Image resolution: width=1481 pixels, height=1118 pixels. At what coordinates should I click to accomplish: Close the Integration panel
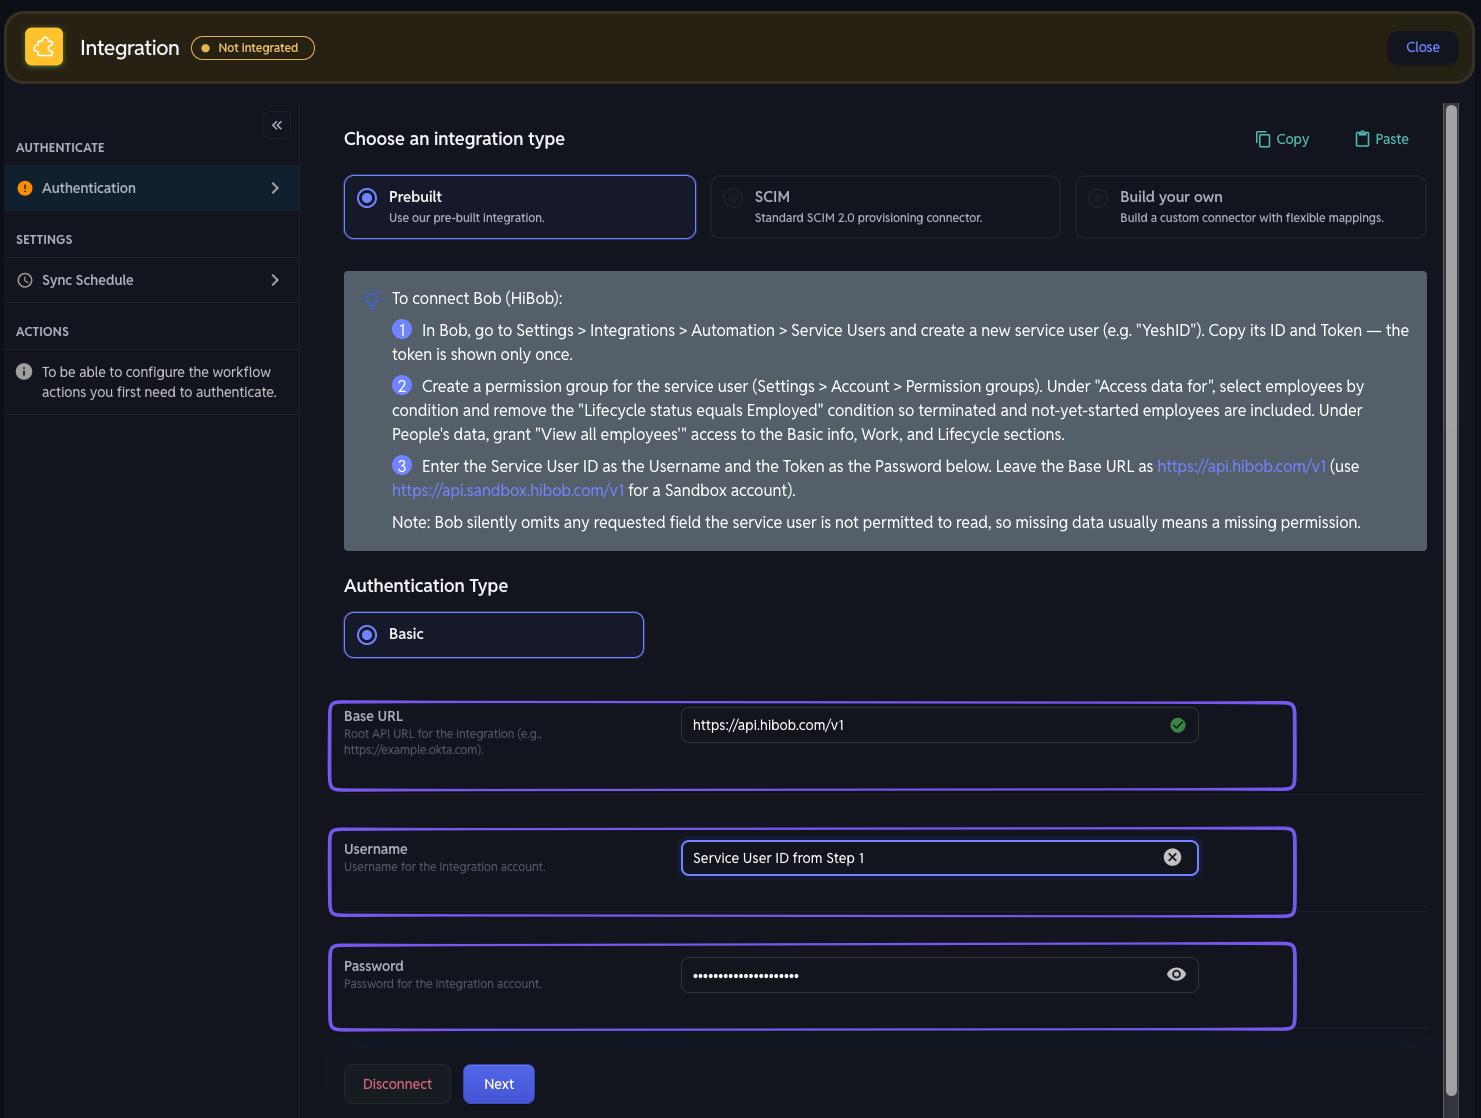coord(1422,47)
